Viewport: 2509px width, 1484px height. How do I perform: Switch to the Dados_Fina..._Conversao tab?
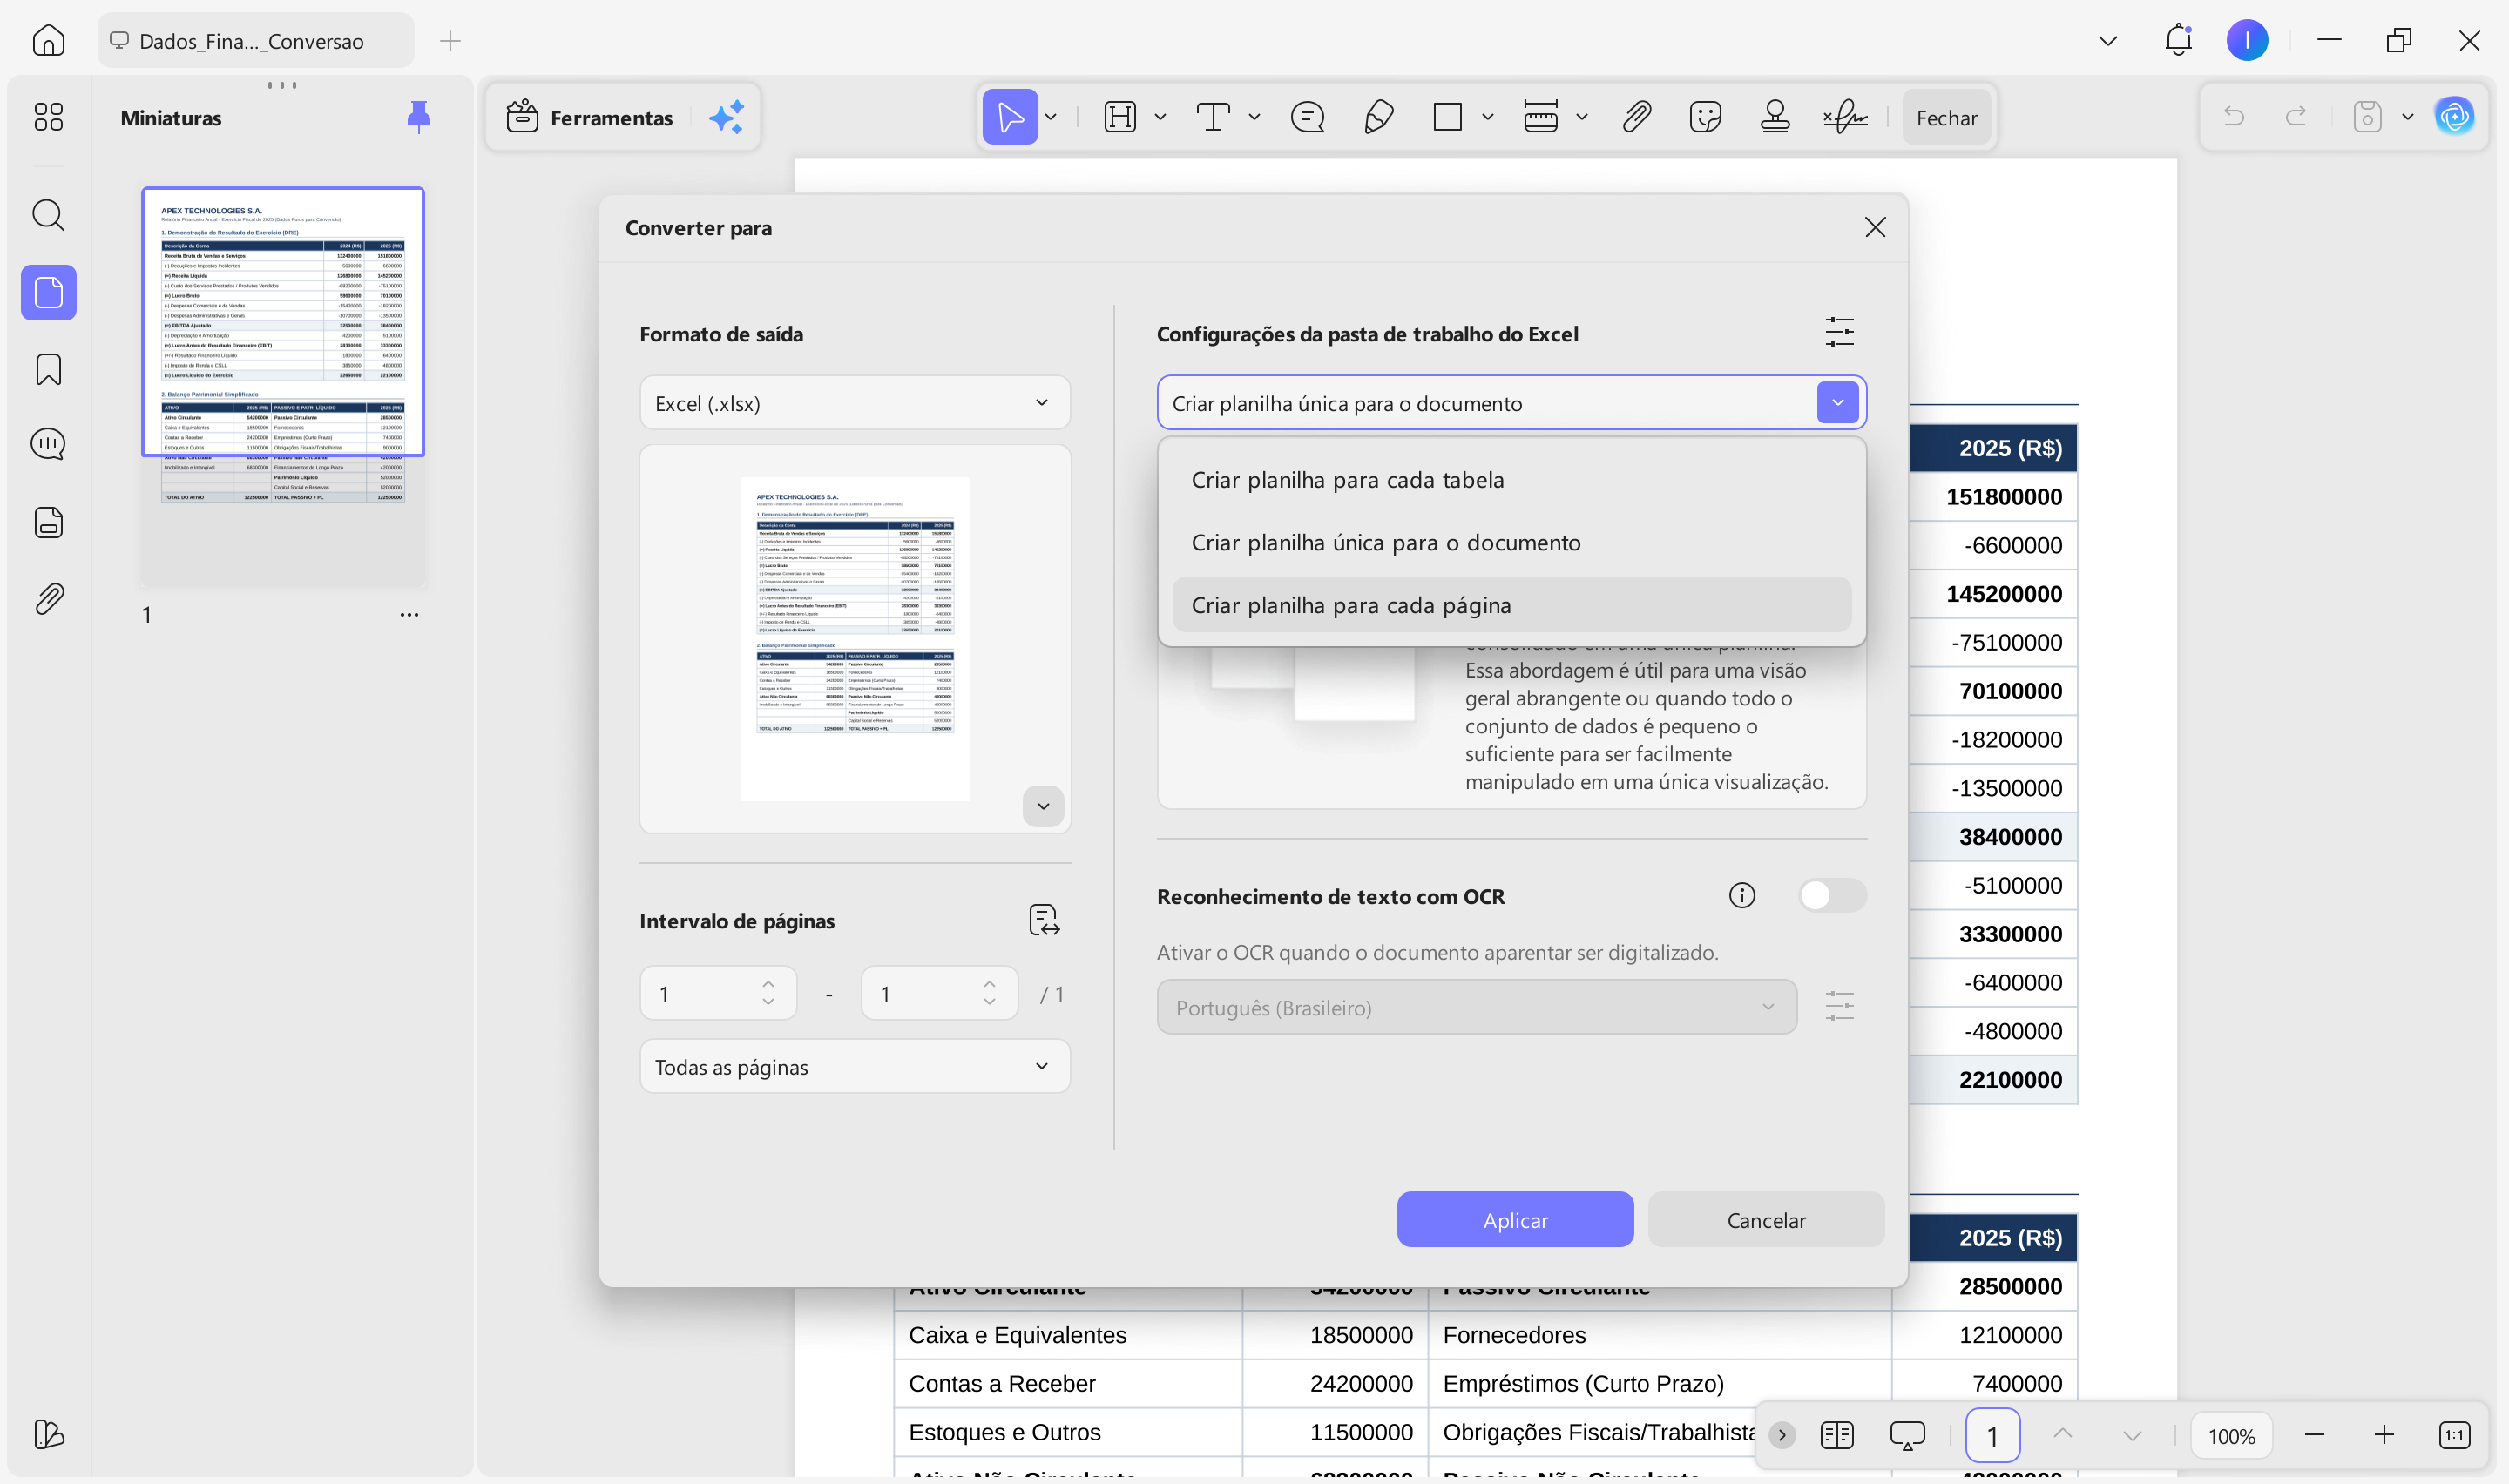pyautogui.click(x=255, y=40)
